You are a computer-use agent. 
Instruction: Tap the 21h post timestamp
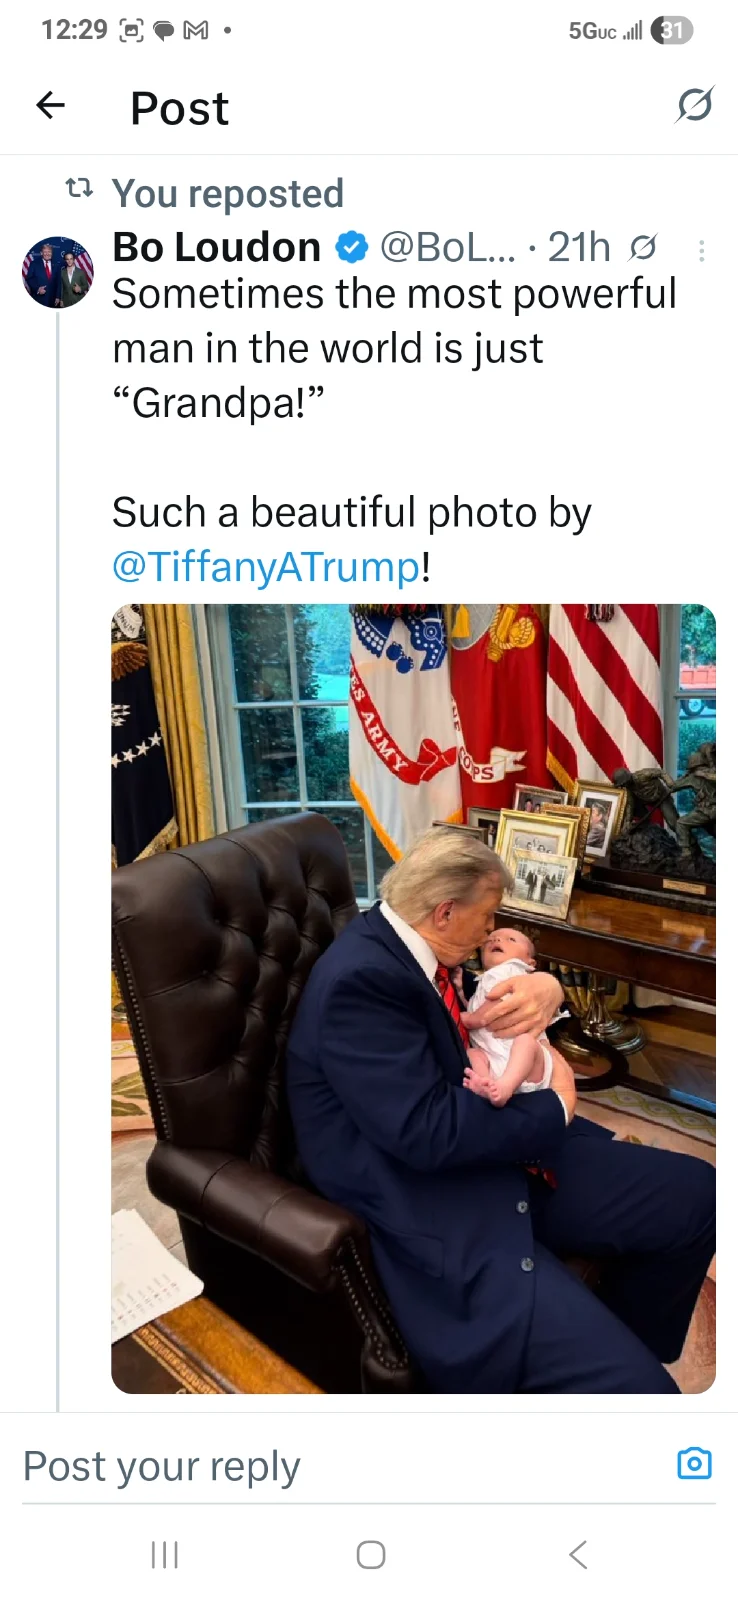pyautogui.click(x=579, y=247)
